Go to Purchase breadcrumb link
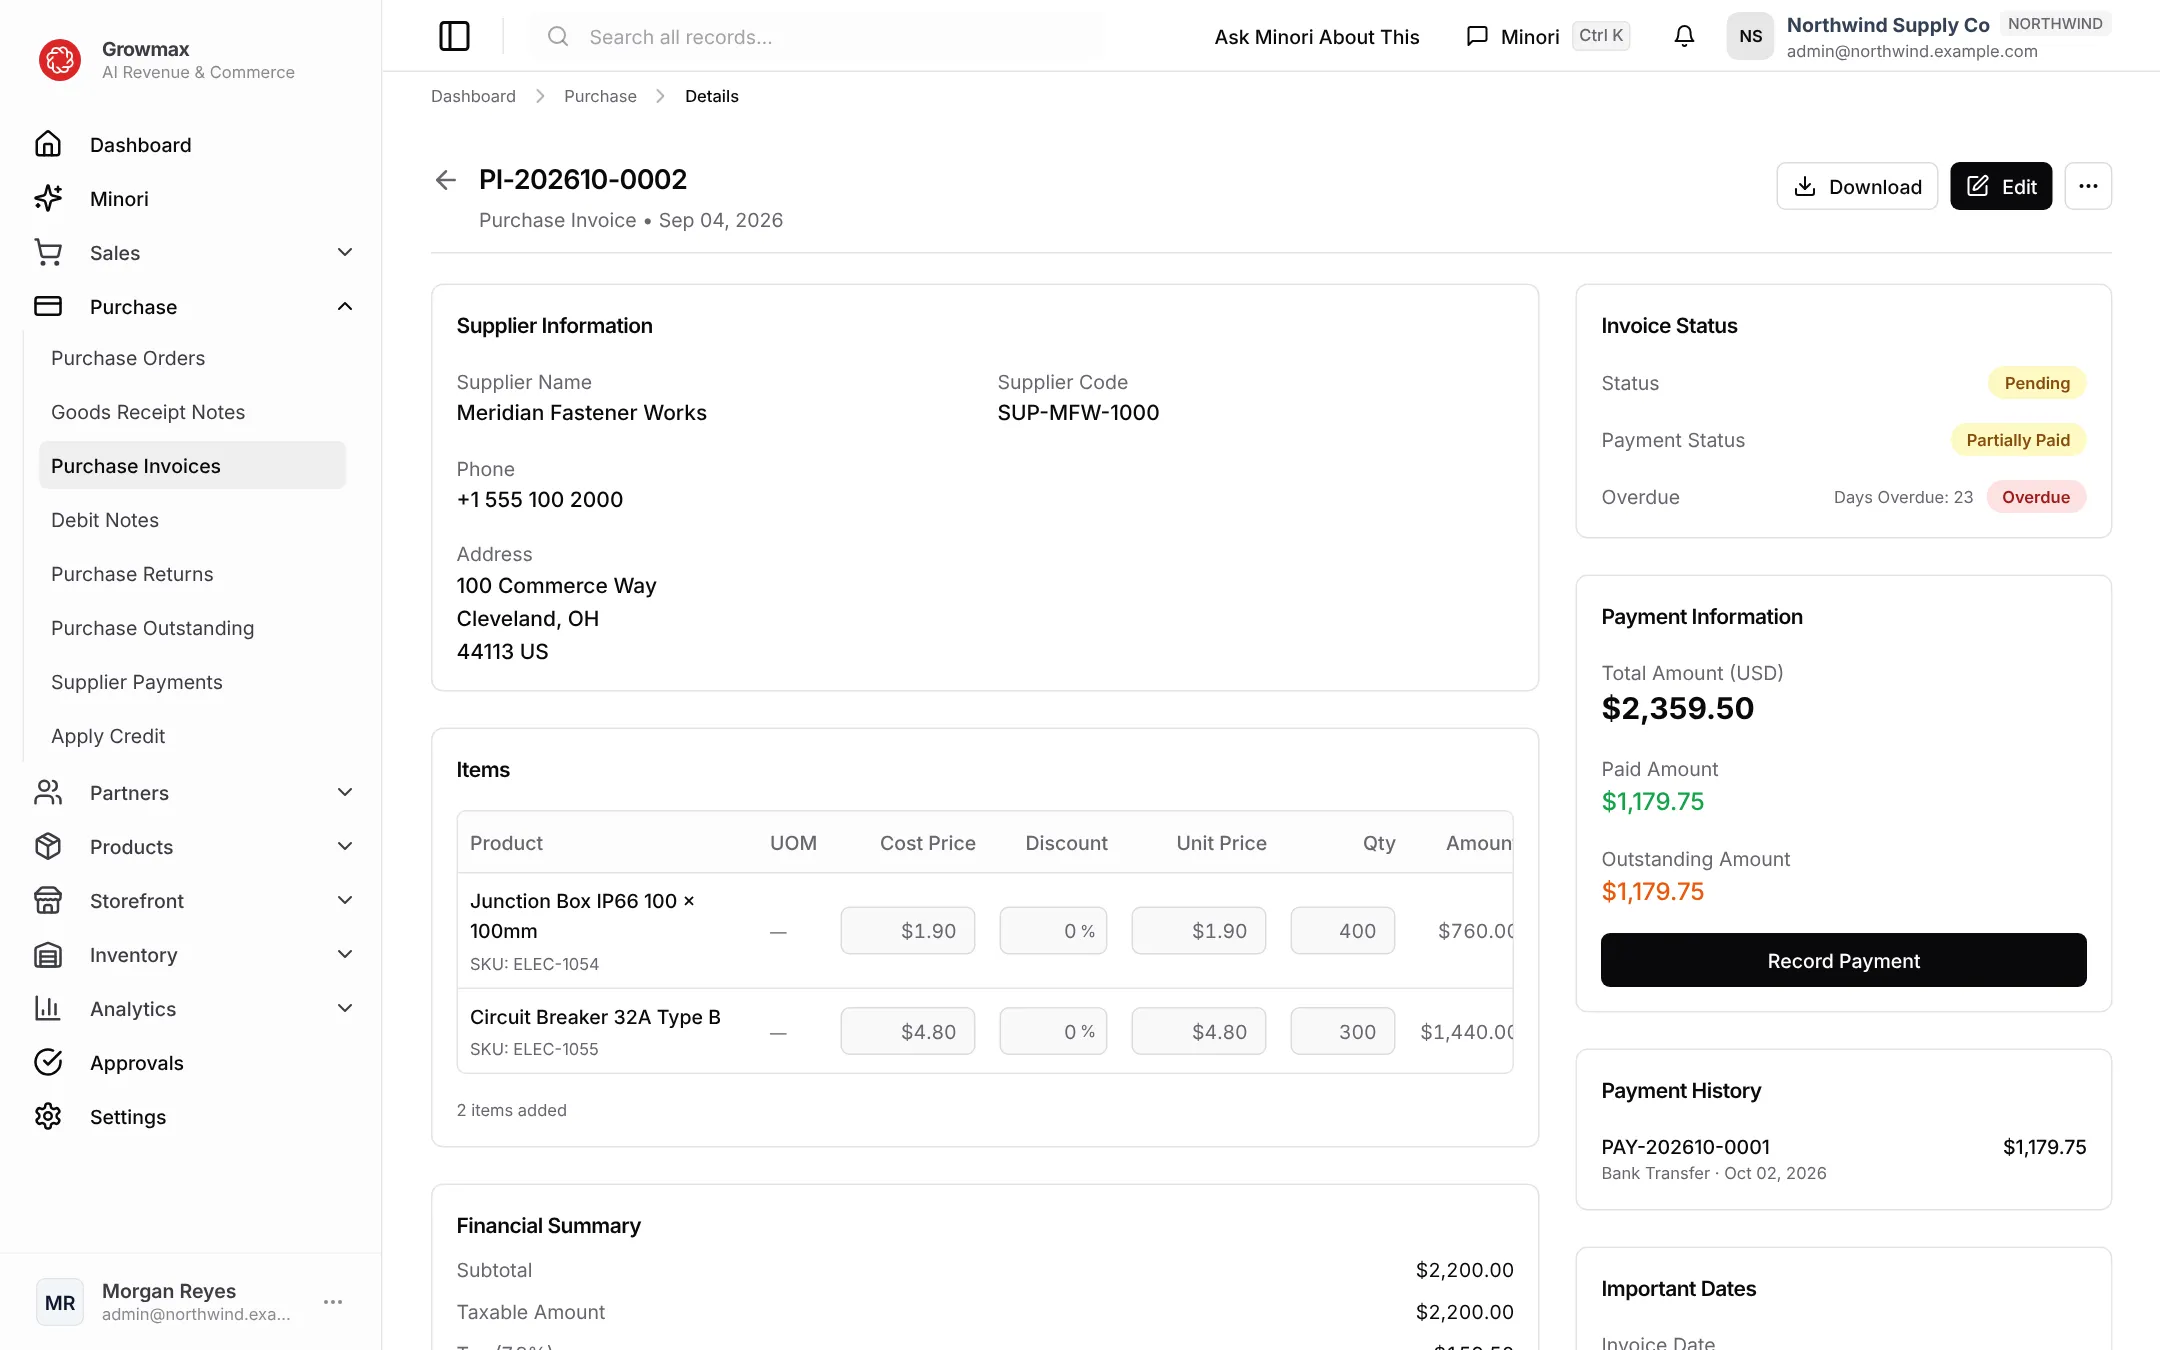The height and width of the screenshot is (1350, 2160). click(x=600, y=96)
